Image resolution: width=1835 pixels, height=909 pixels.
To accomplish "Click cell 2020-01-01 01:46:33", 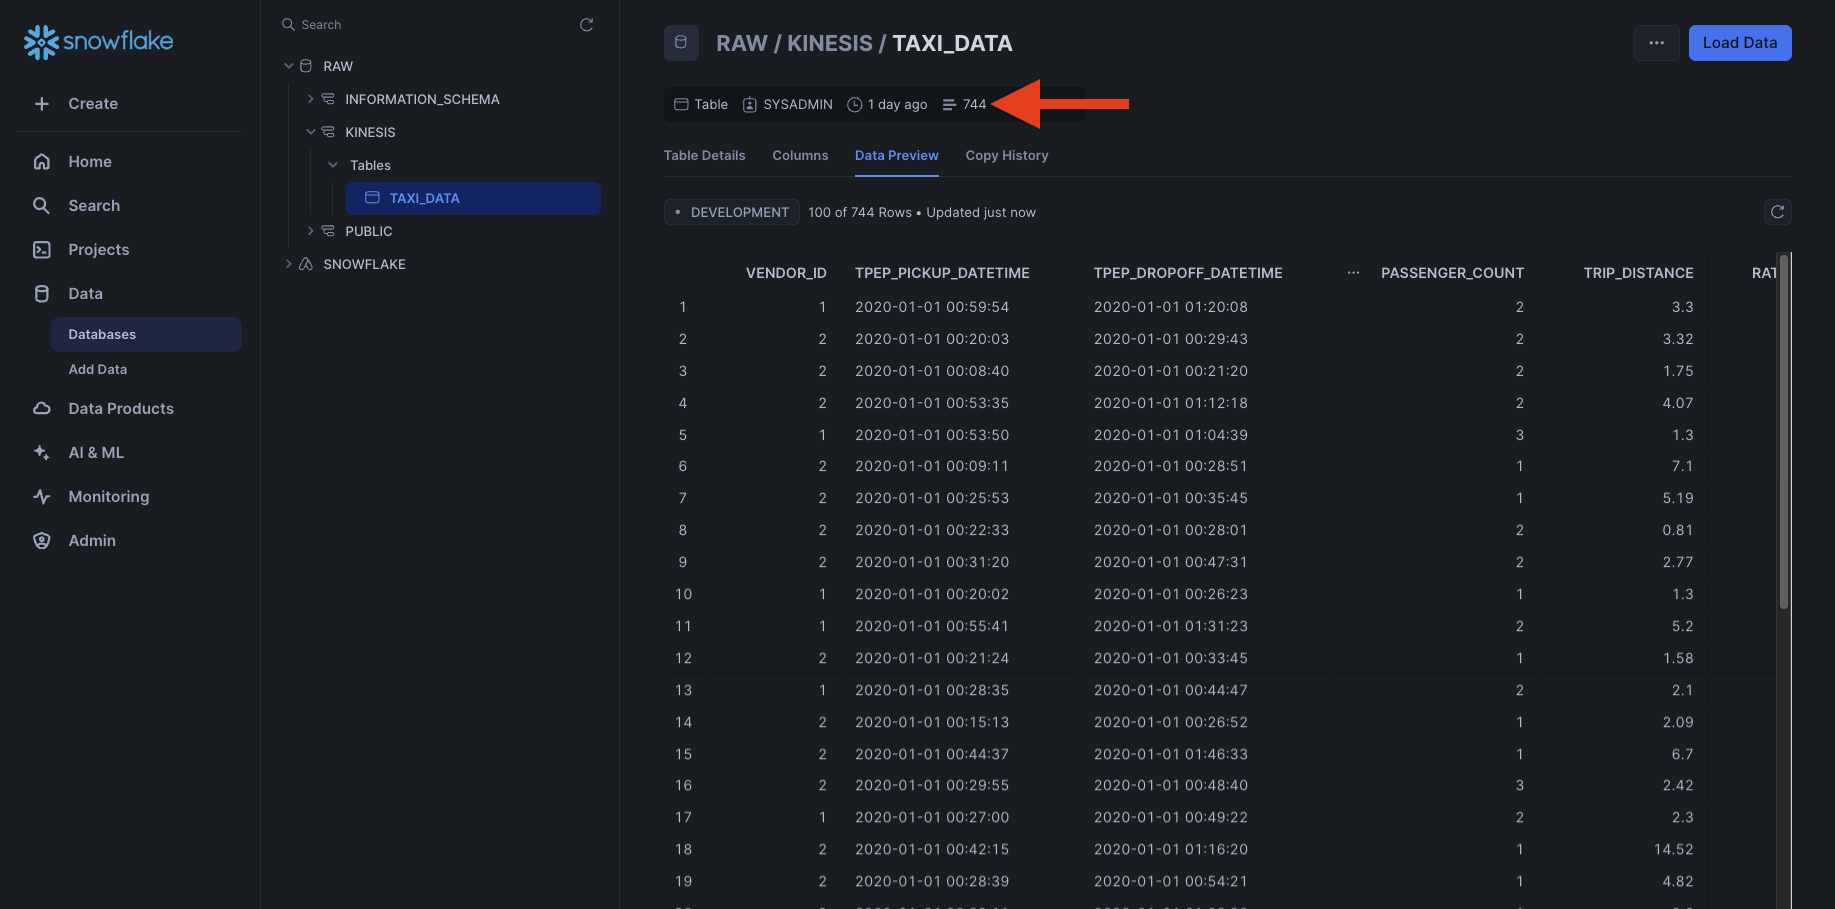I will [1171, 754].
